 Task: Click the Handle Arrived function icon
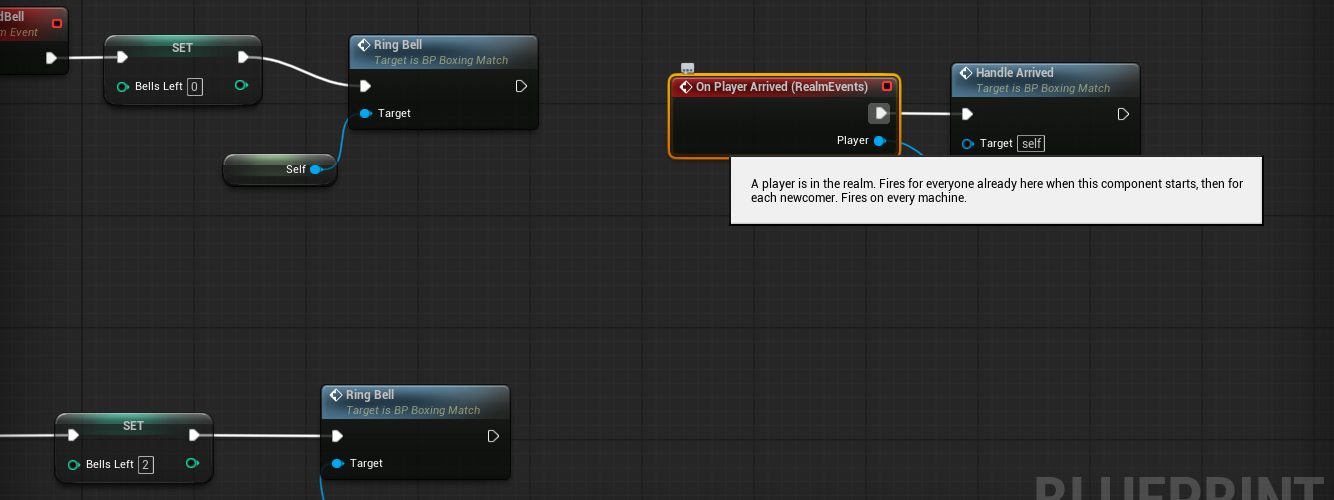[966, 73]
